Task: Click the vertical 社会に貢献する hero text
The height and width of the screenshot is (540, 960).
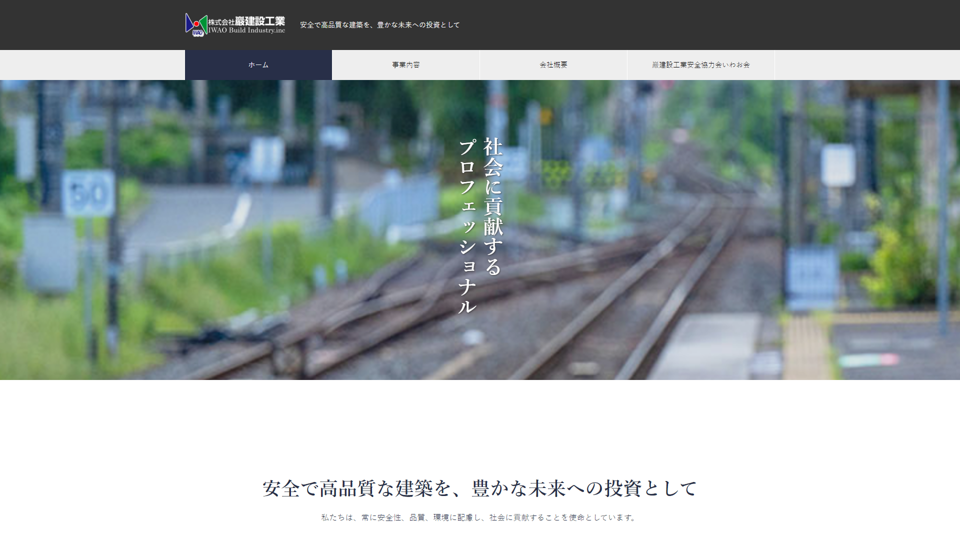Action: (x=493, y=207)
